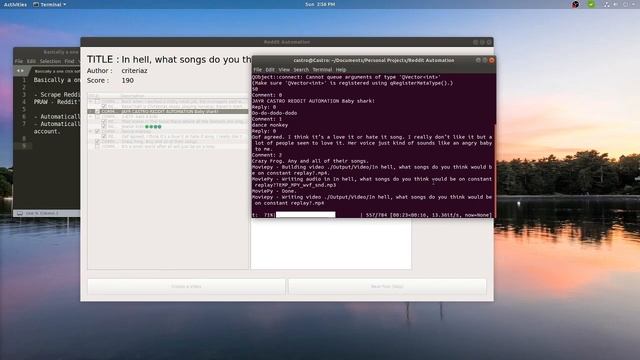640x360 pixels.
Task: Click the 'Next Post (Skip)' button
Action: point(387,287)
